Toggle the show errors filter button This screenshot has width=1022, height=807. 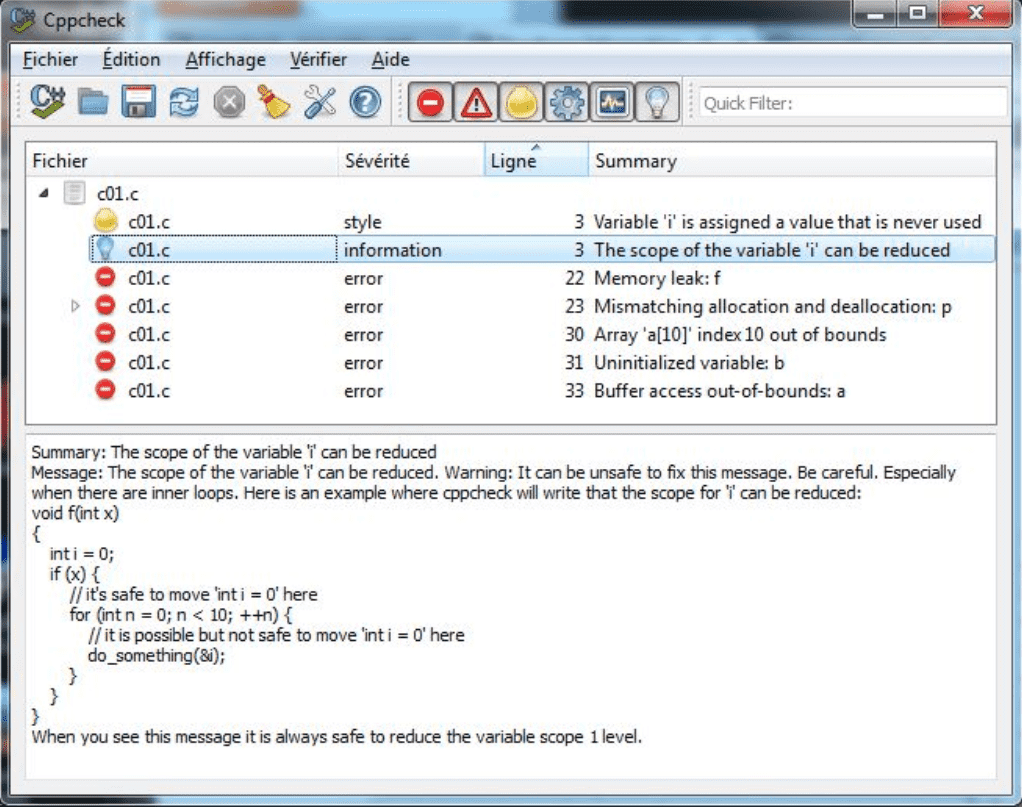point(431,102)
